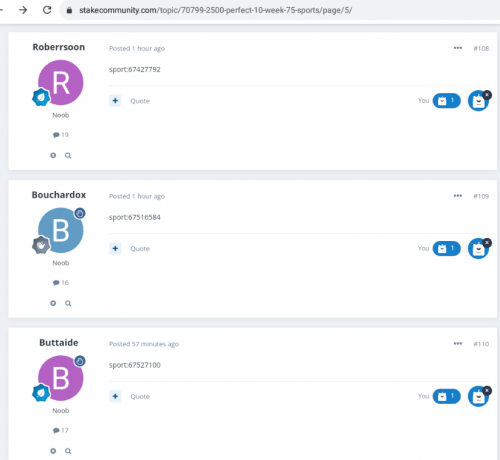Focus the stakecommunity.com address bar
The width and height of the screenshot is (500, 460).
(279, 10)
